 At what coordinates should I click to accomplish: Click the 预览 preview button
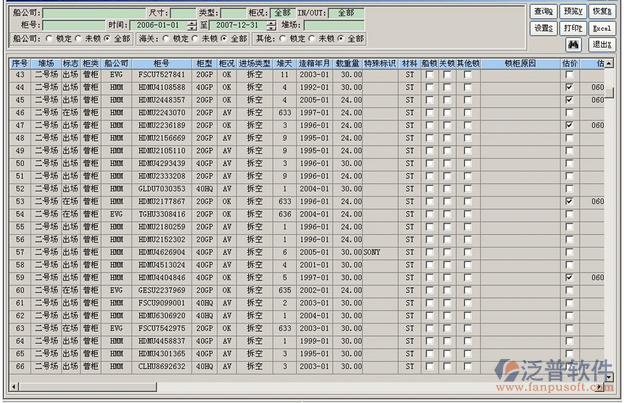(572, 11)
